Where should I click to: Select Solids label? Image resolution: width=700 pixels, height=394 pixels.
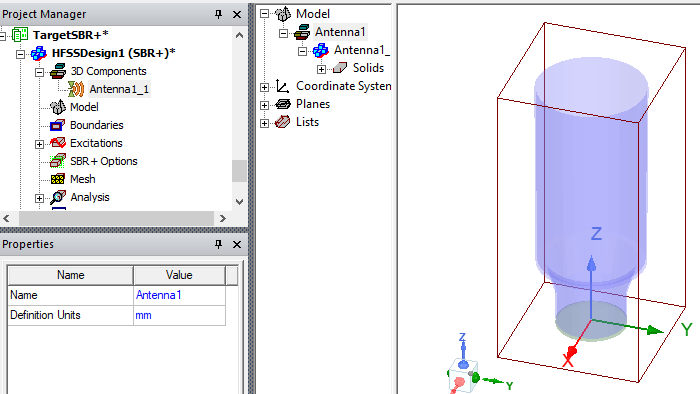pyautogui.click(x=368, y=68)
